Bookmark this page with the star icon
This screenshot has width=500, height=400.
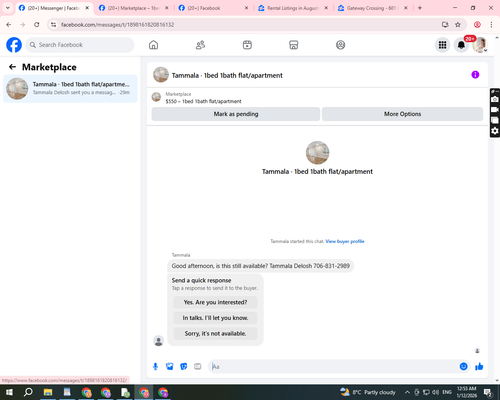tap(458, 25)
